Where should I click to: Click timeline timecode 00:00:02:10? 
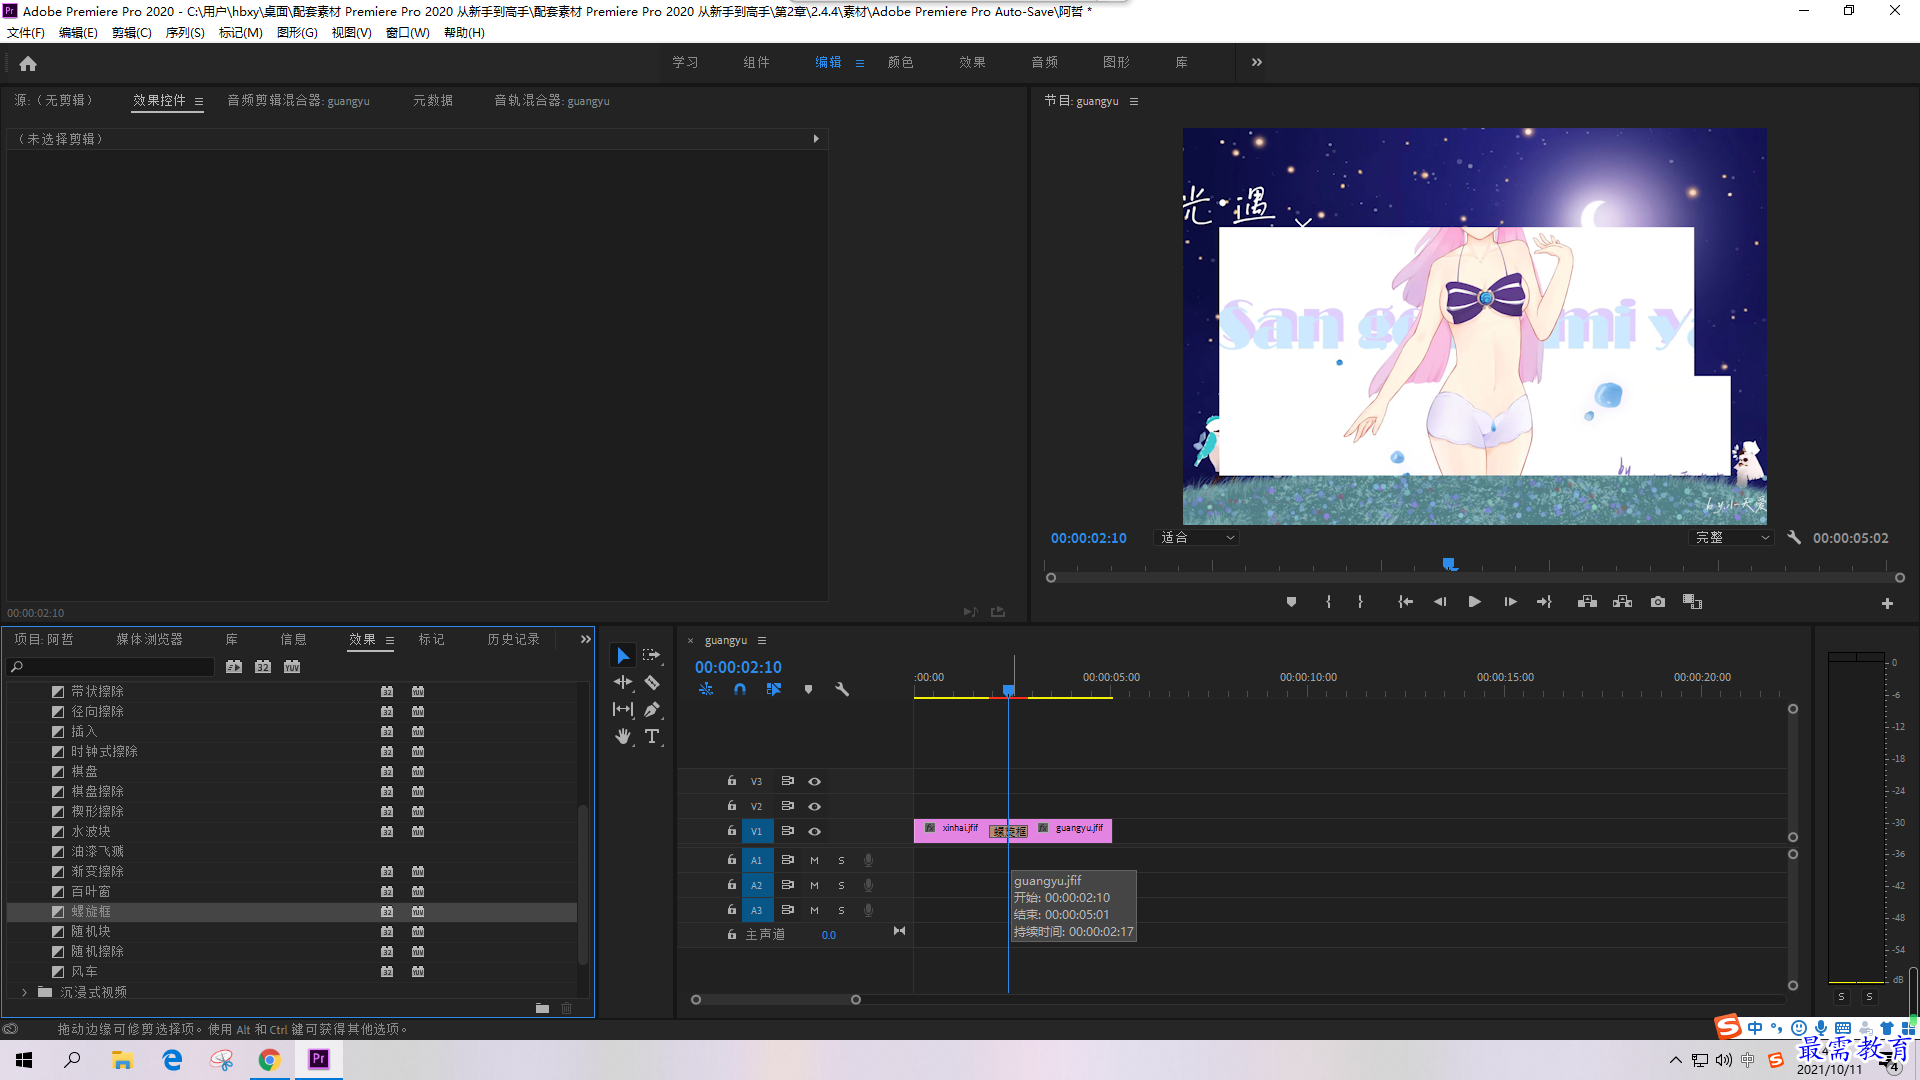738,667
